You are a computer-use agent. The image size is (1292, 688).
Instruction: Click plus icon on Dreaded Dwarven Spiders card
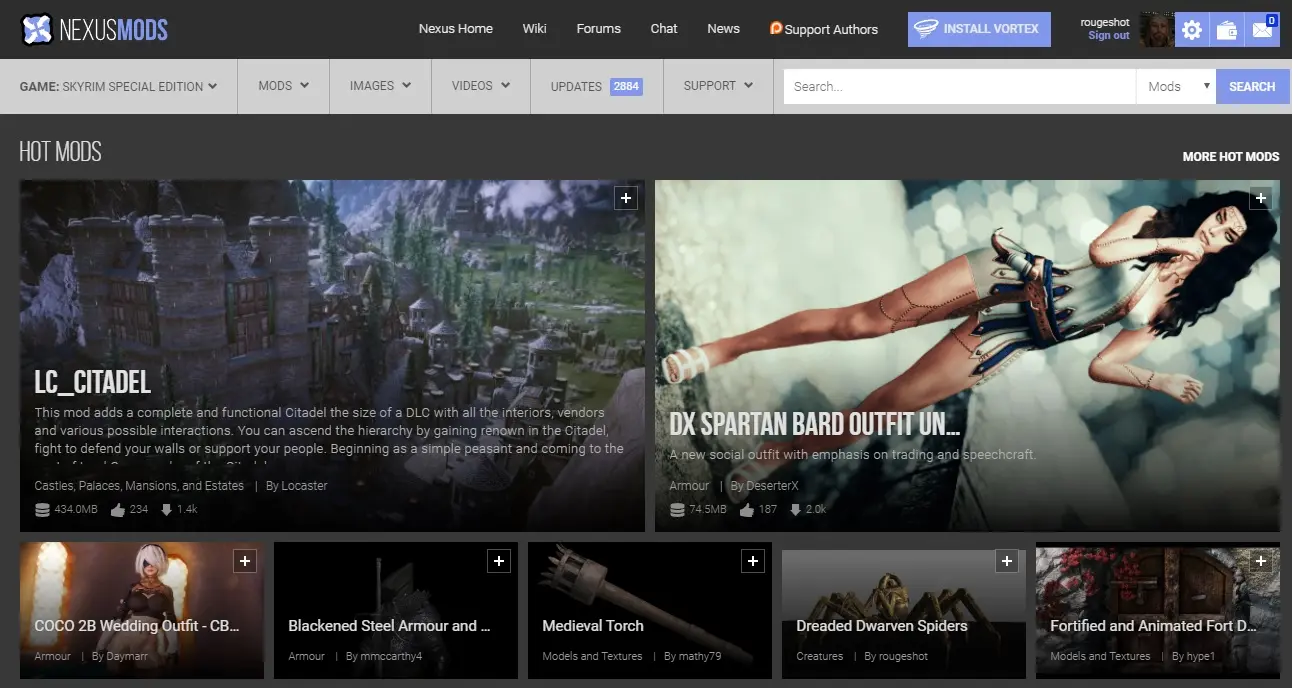pyautogui.click(x=1006, y=561)
